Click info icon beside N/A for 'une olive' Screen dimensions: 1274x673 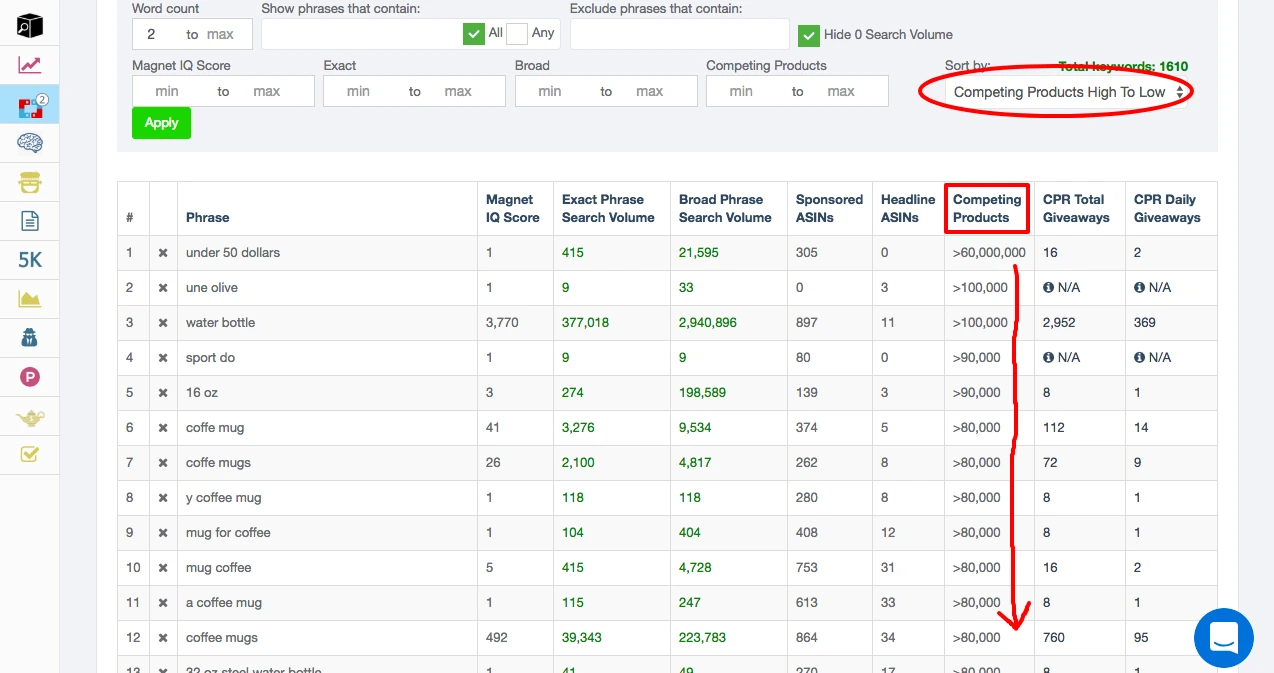click(1048, 288)
